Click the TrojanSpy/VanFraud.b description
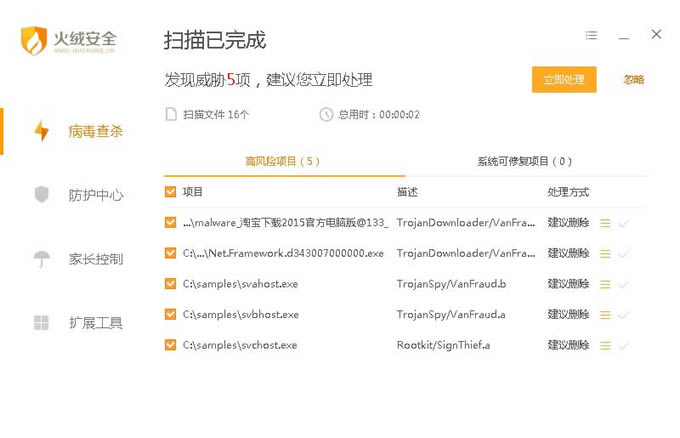 451,284
